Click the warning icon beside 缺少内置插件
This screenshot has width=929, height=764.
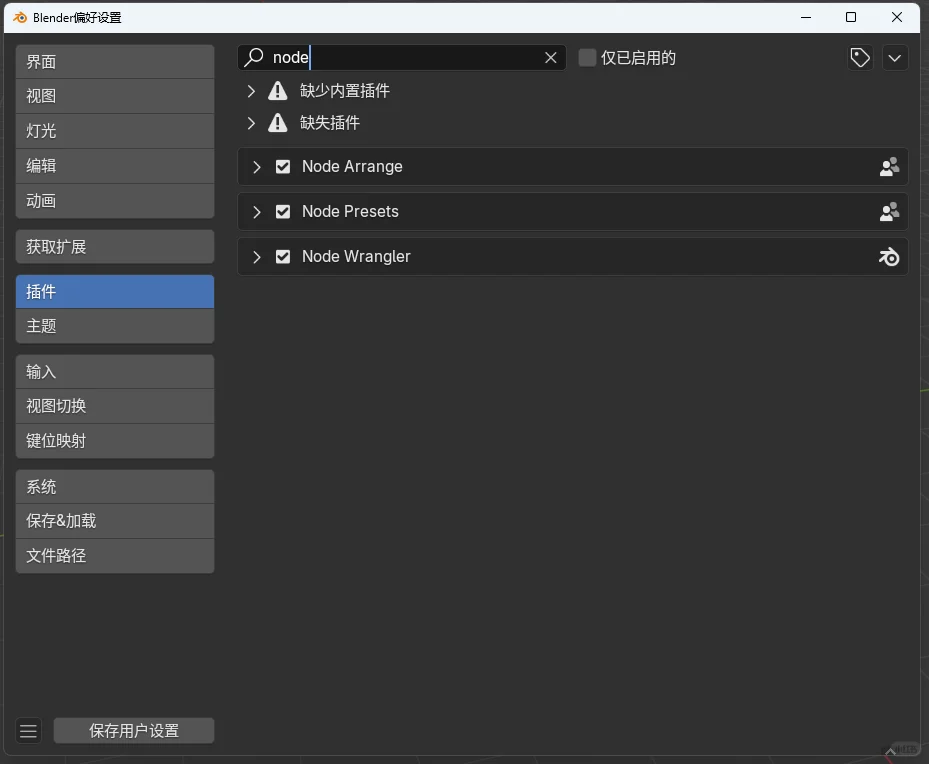[x=277, y=90]
